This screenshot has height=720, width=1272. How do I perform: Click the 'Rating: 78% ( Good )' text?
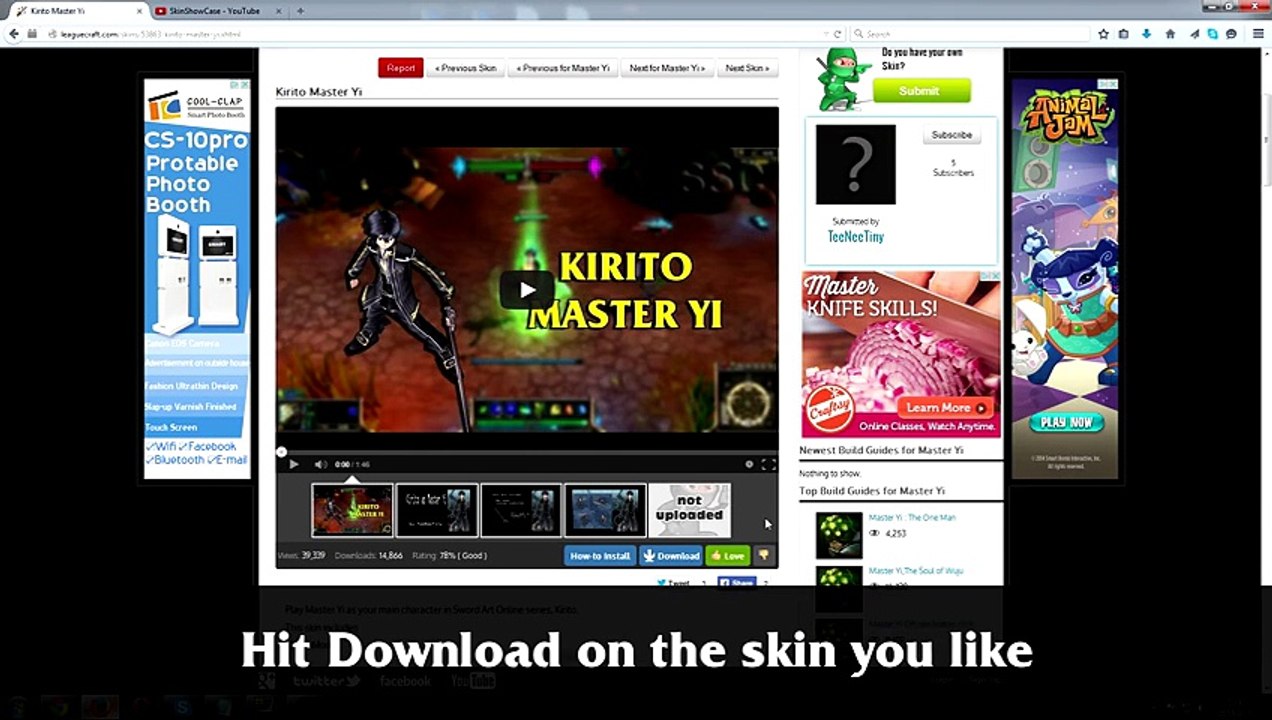448,555
